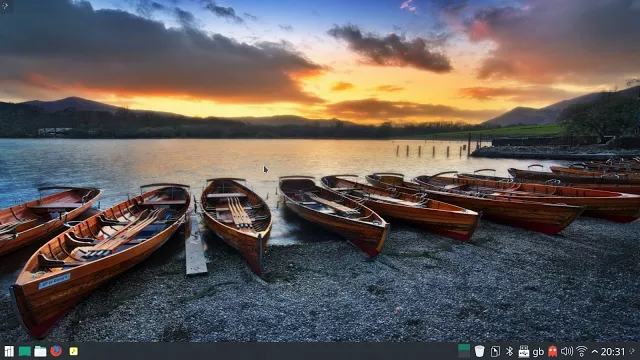The width and height of the screenshot is (640, 360).
Task: Open the yellow sticky note app icon
Action: point(73,351)
